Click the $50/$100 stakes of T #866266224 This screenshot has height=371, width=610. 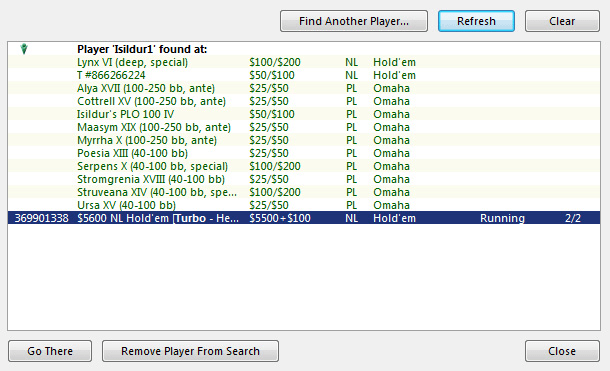272,75
